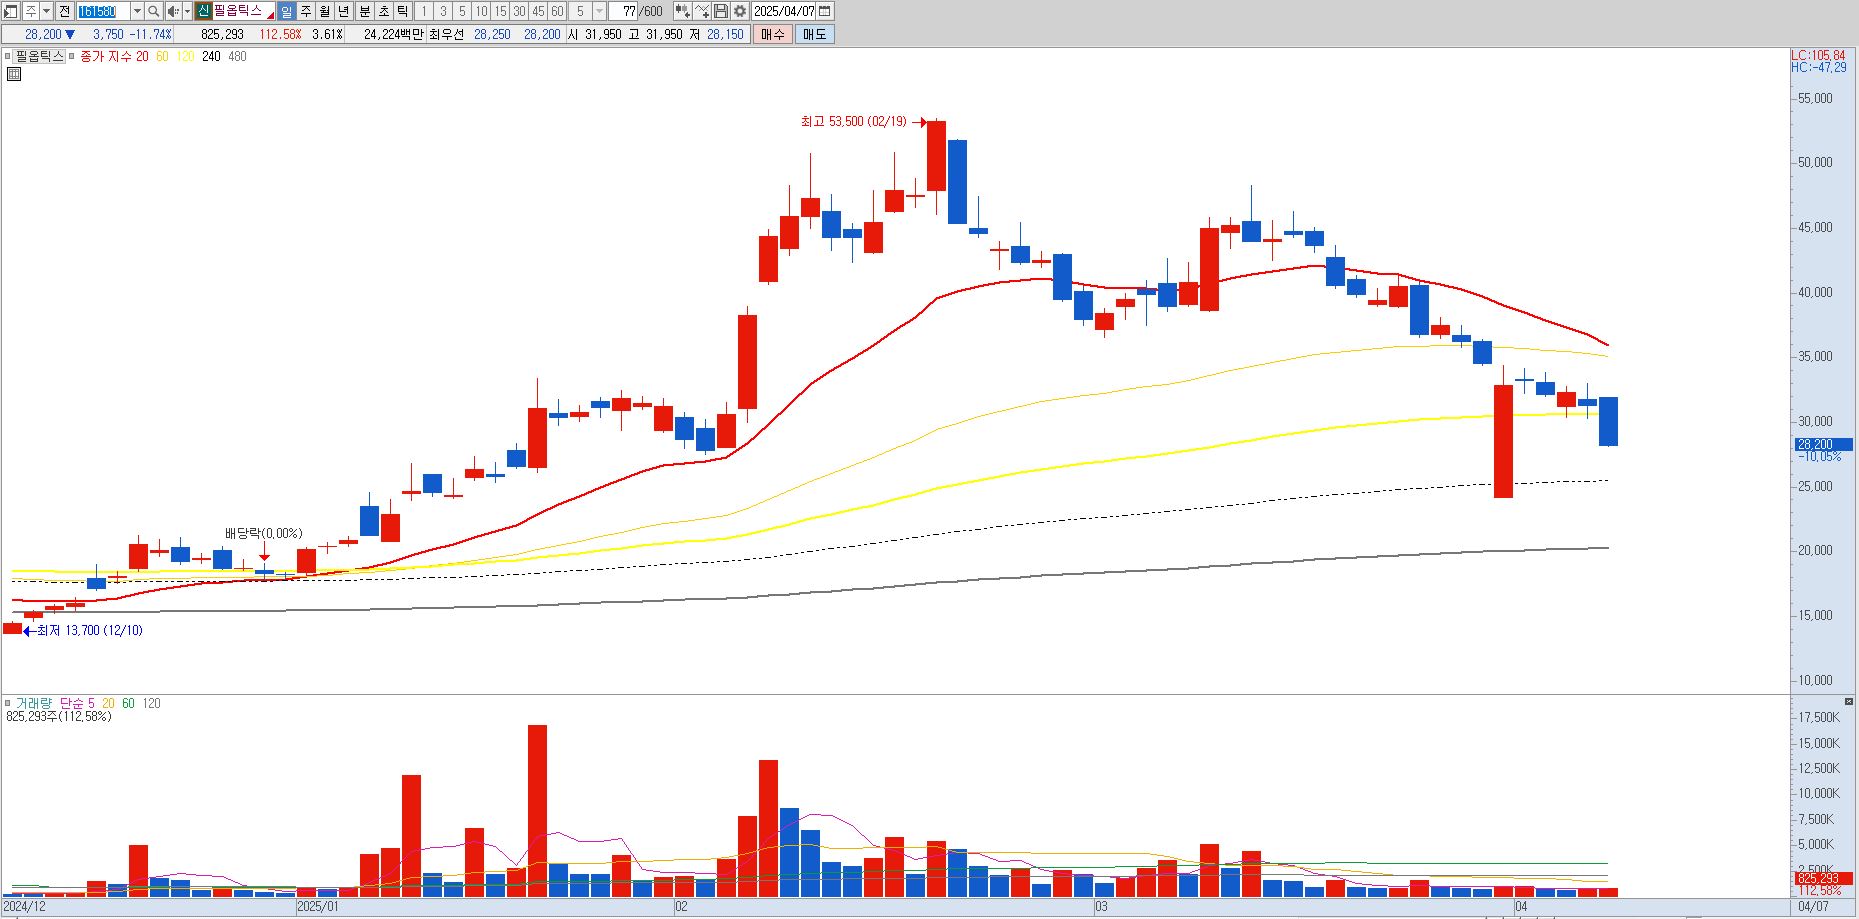Image resolution: width=1859 pixels, height=919 pixels.
Task: Click the compare stocks candle icon
Action: coord(682,11)
